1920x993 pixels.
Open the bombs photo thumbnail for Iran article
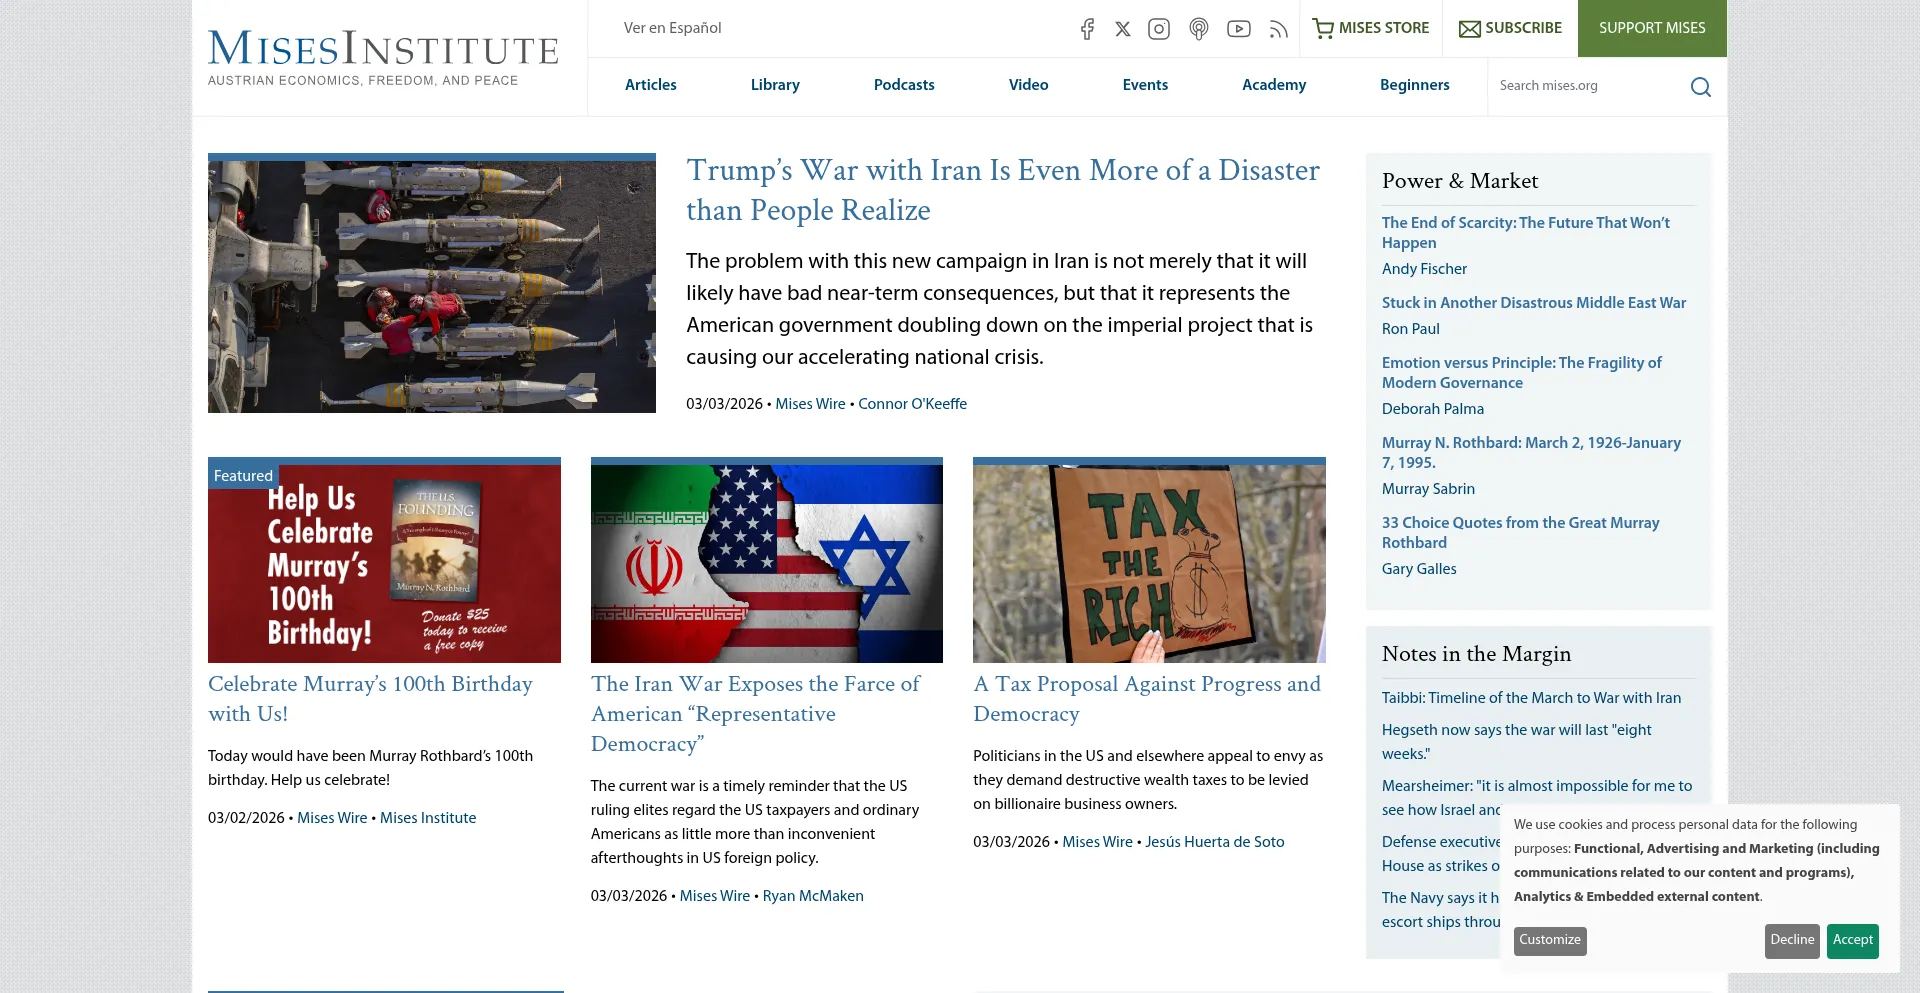(x=432, y=283)
